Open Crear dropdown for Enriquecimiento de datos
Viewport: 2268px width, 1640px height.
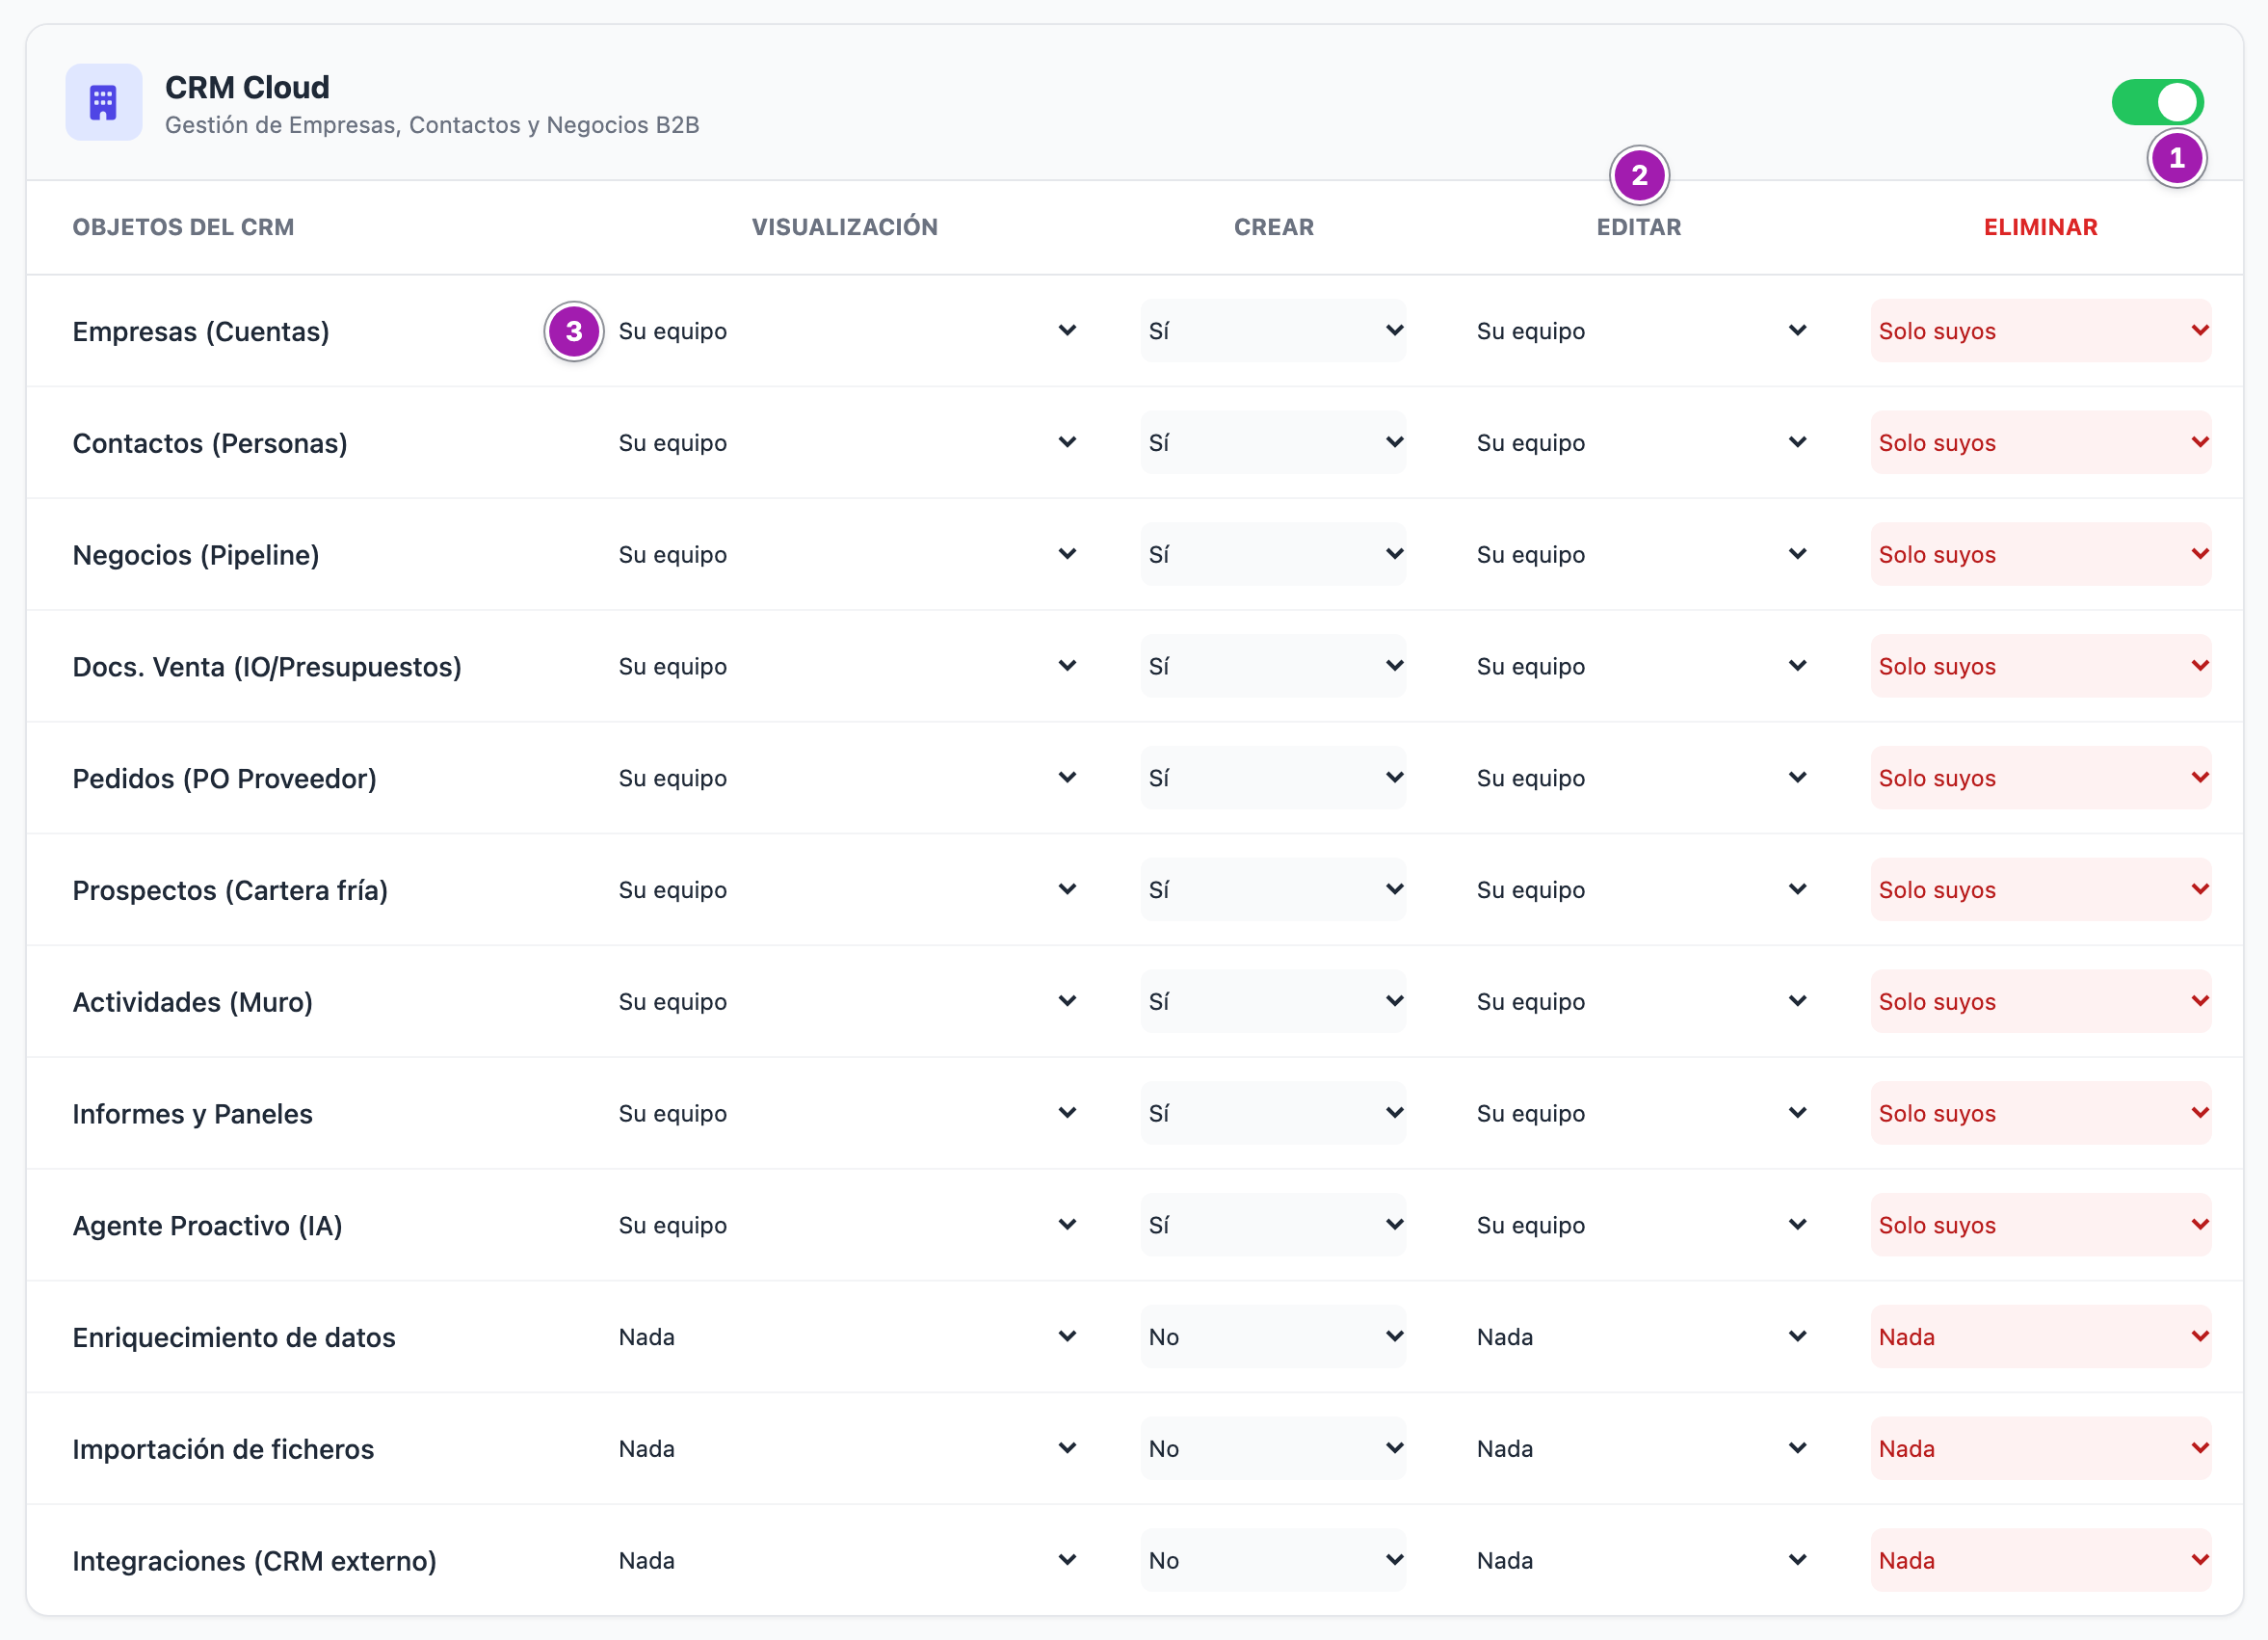pyautogui.click(x=1273, y=1337)
